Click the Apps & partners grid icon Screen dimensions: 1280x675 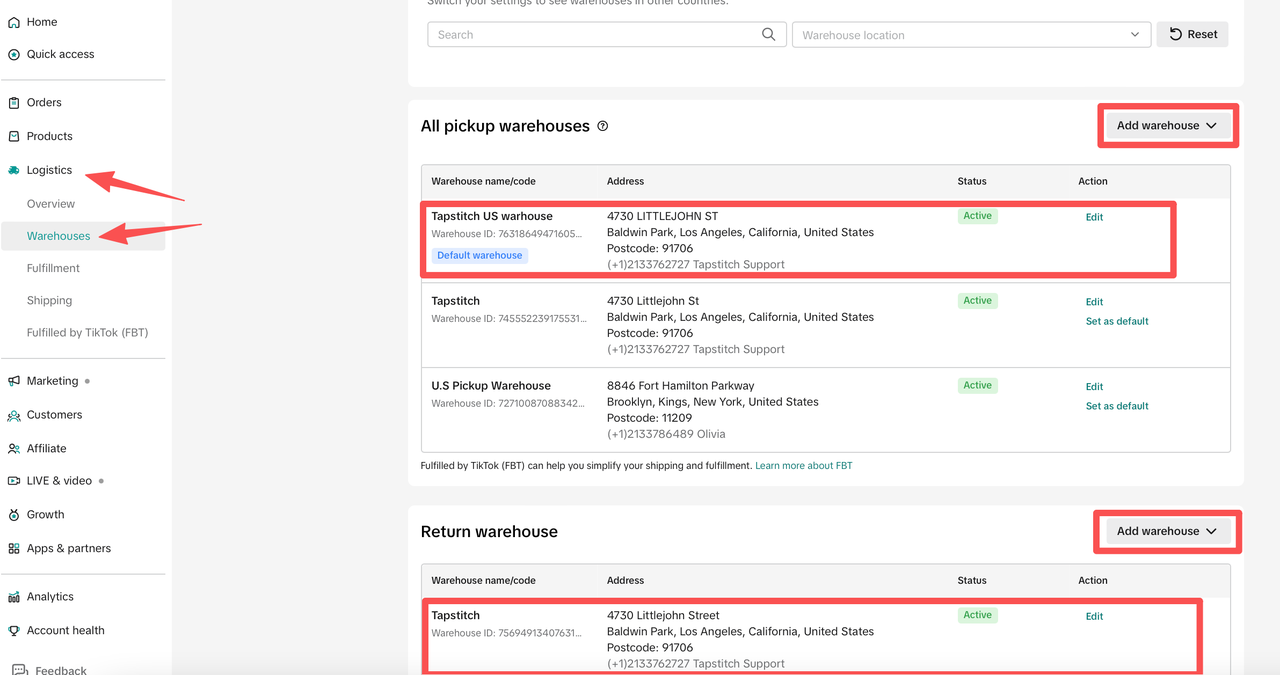point(14,548)
